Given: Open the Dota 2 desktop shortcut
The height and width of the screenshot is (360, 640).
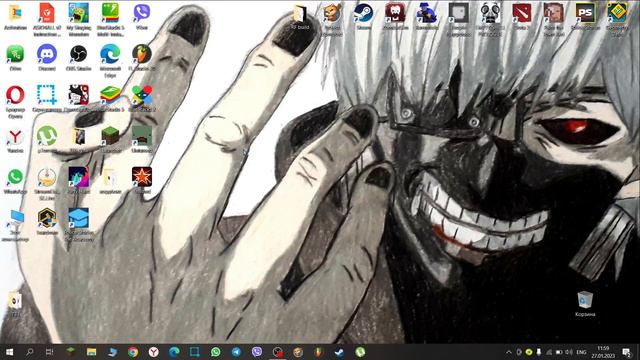Looking at the screenshot, I should tap(522, 13).
